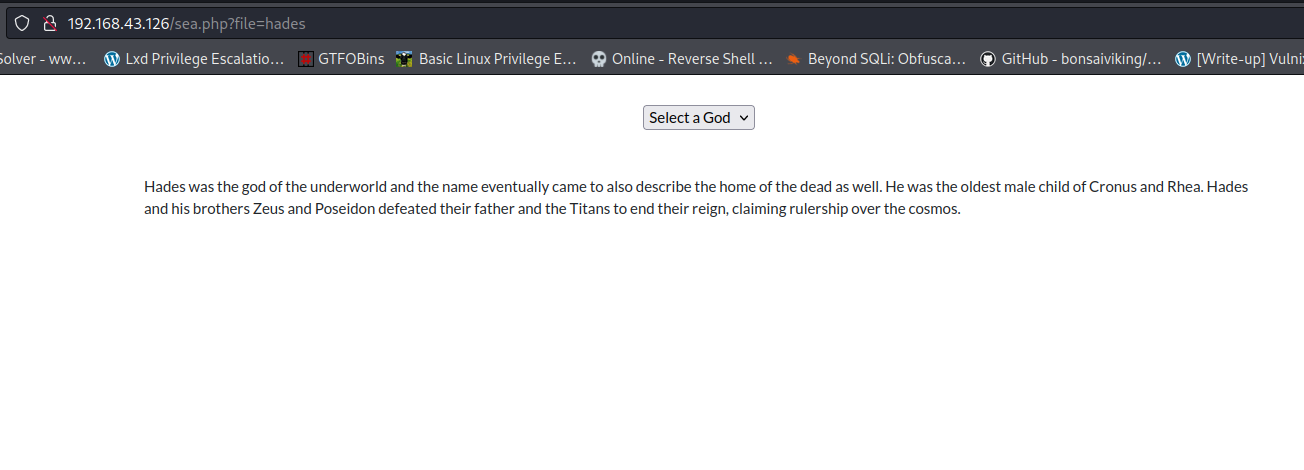This screenshot has height=470, width=1304.
Task: Click the GitHub octocat bookmark icon
Action: click(x=988, y=59)
